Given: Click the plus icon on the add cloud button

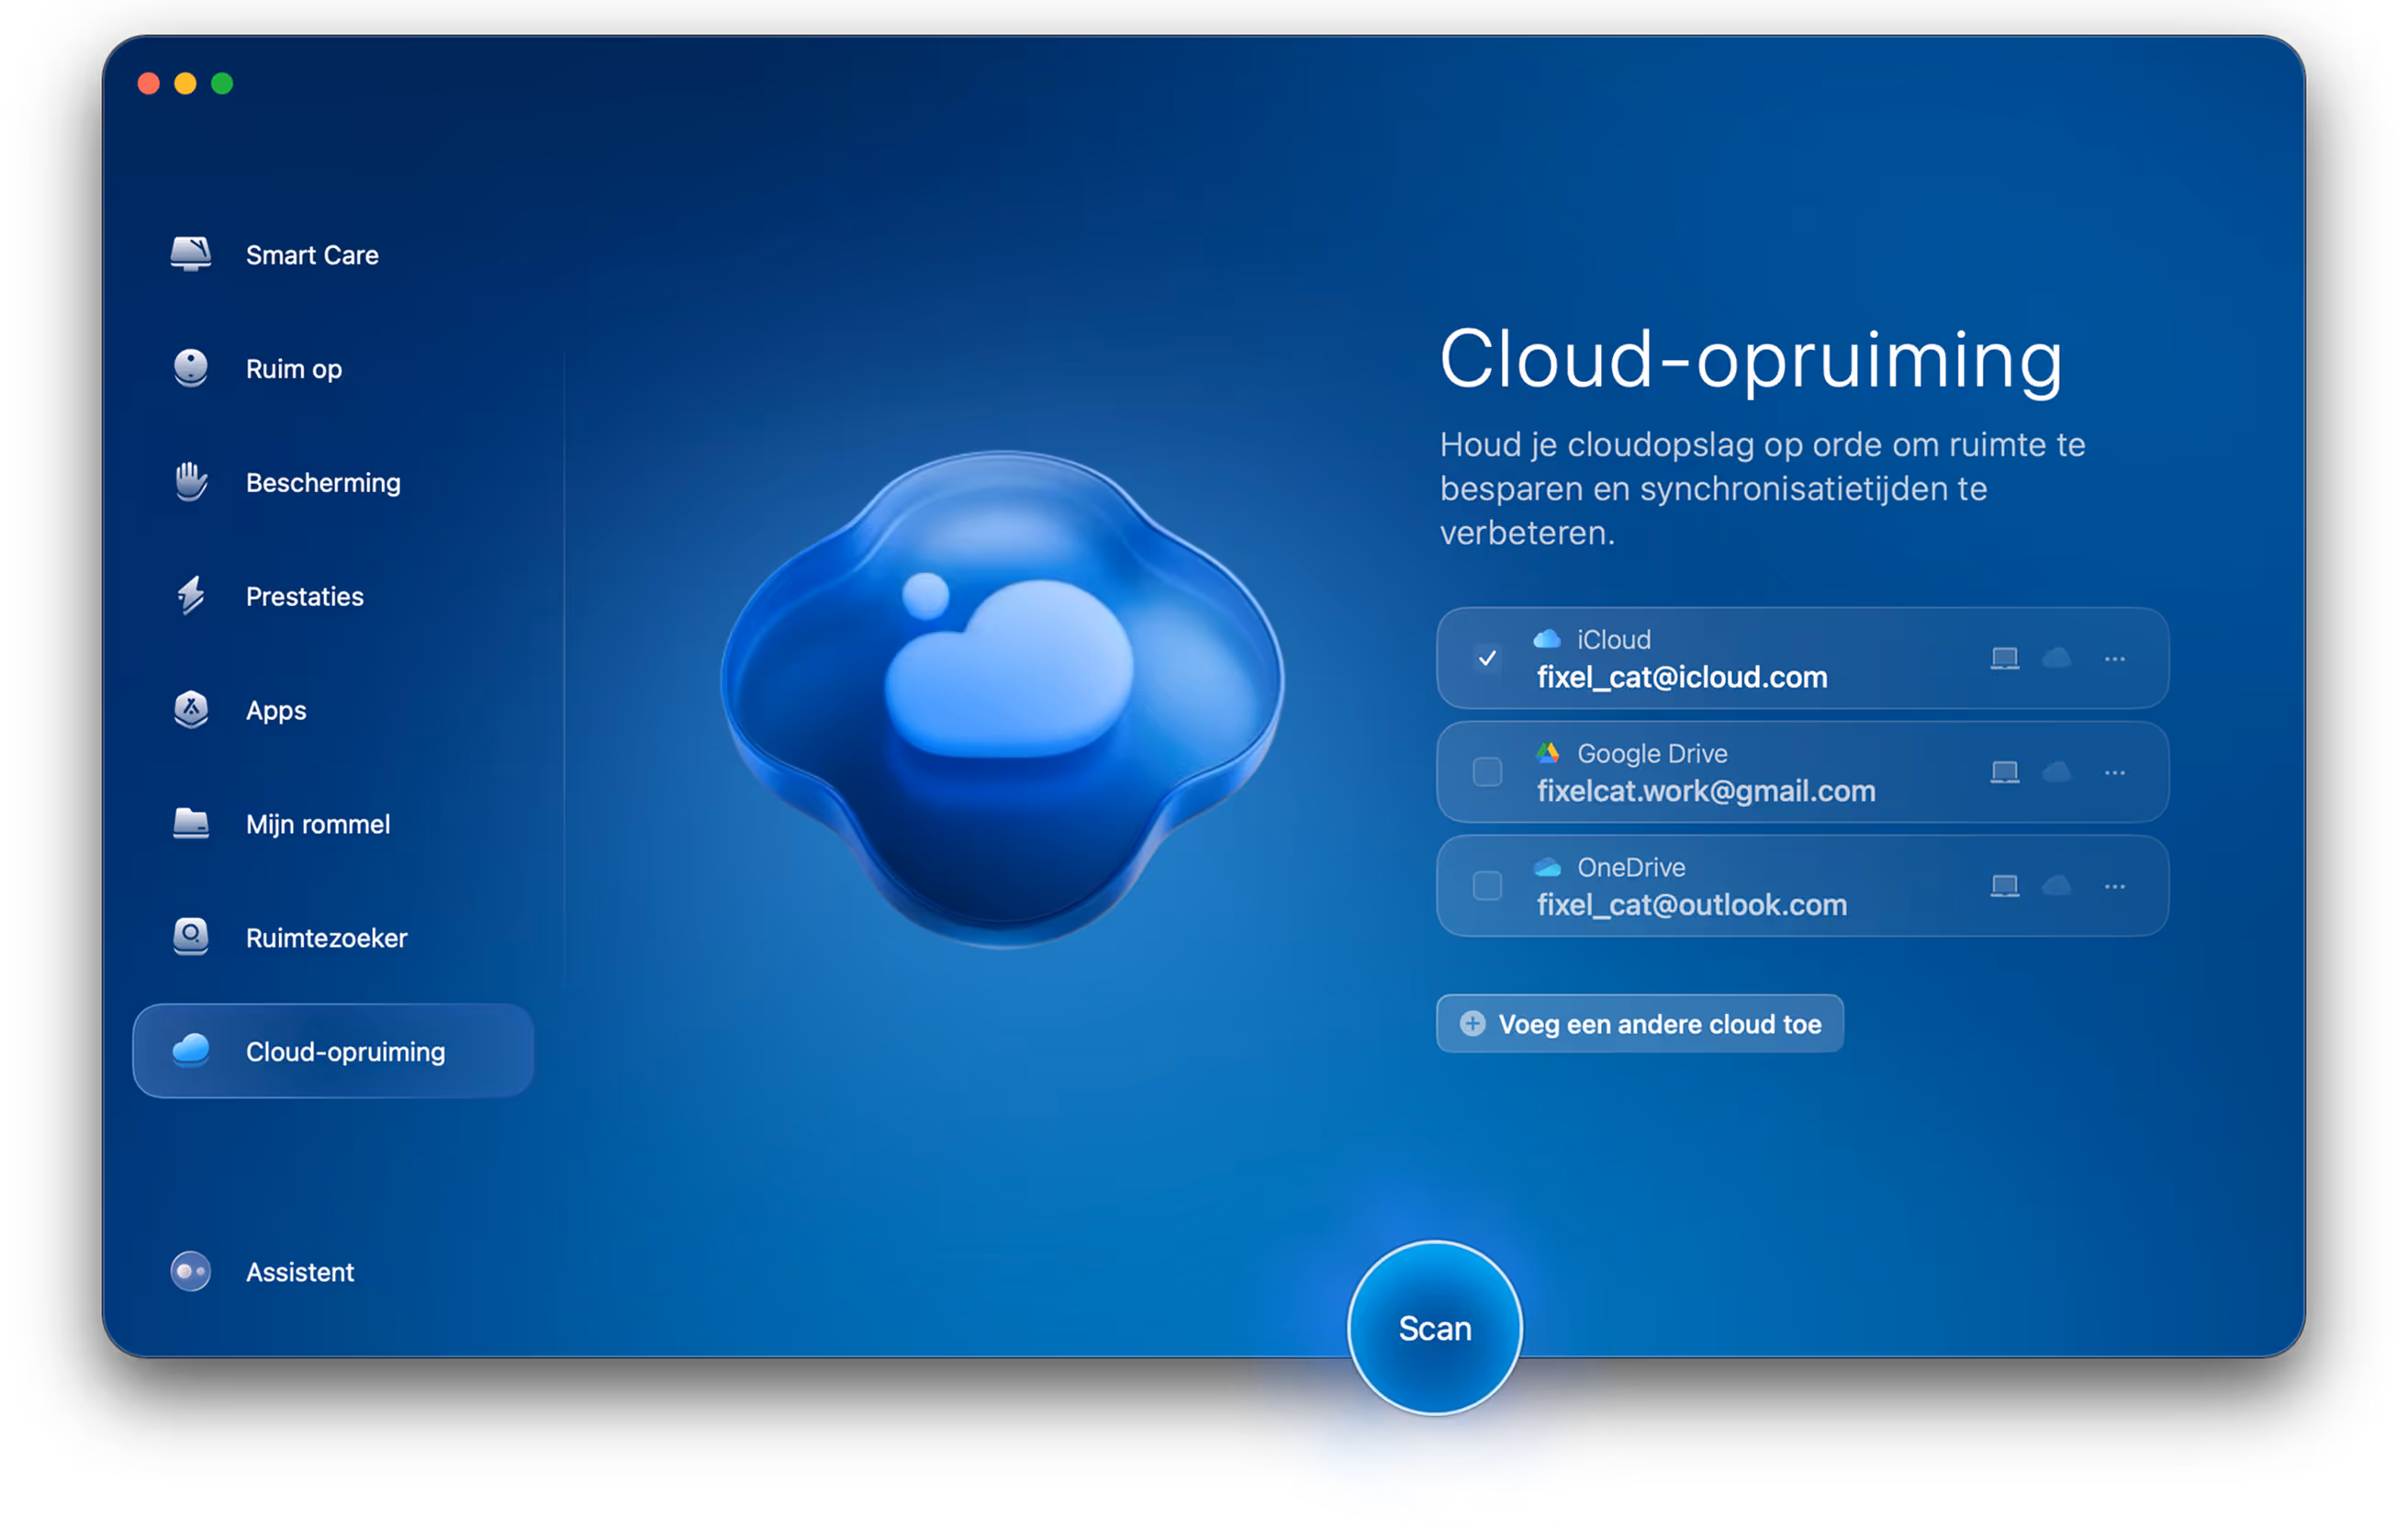Looking at the screenshot, I should point(1472,1024).
